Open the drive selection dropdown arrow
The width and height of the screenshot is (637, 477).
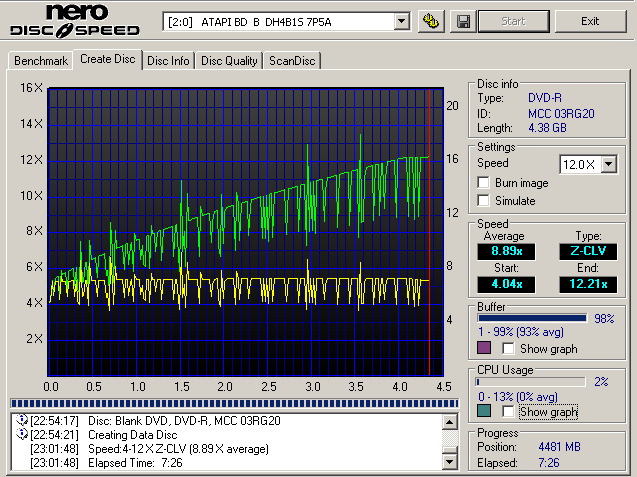click(x=401, y=21)
